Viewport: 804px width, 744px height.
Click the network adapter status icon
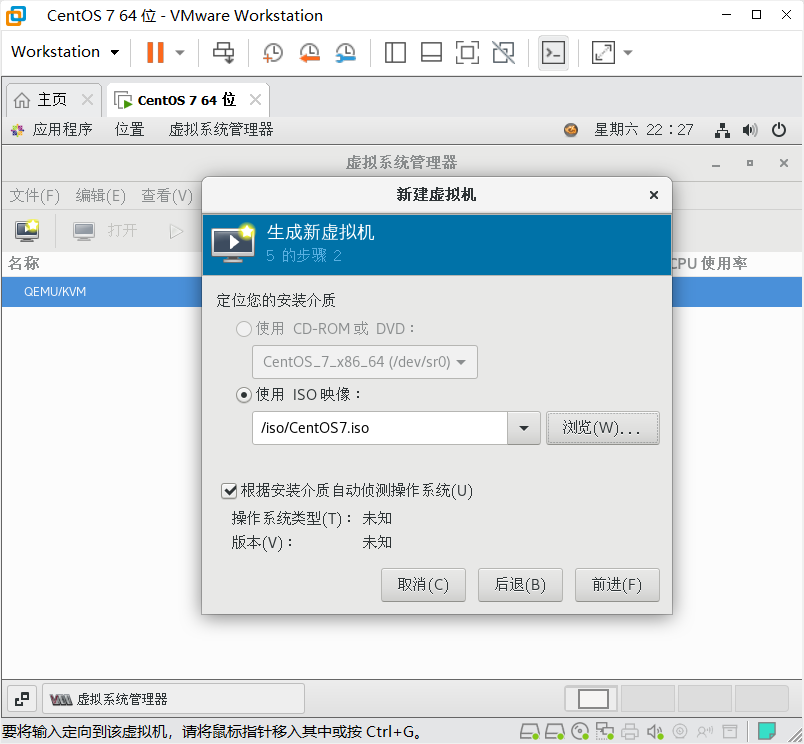point(605,732)
